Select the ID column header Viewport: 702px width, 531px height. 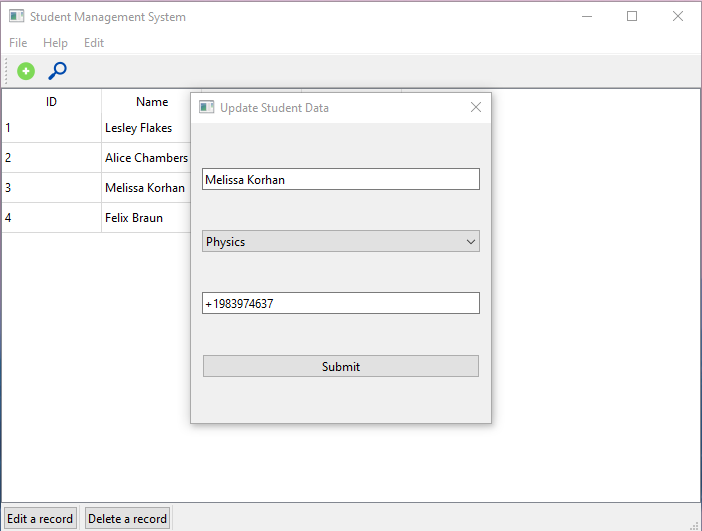(51, 102)
